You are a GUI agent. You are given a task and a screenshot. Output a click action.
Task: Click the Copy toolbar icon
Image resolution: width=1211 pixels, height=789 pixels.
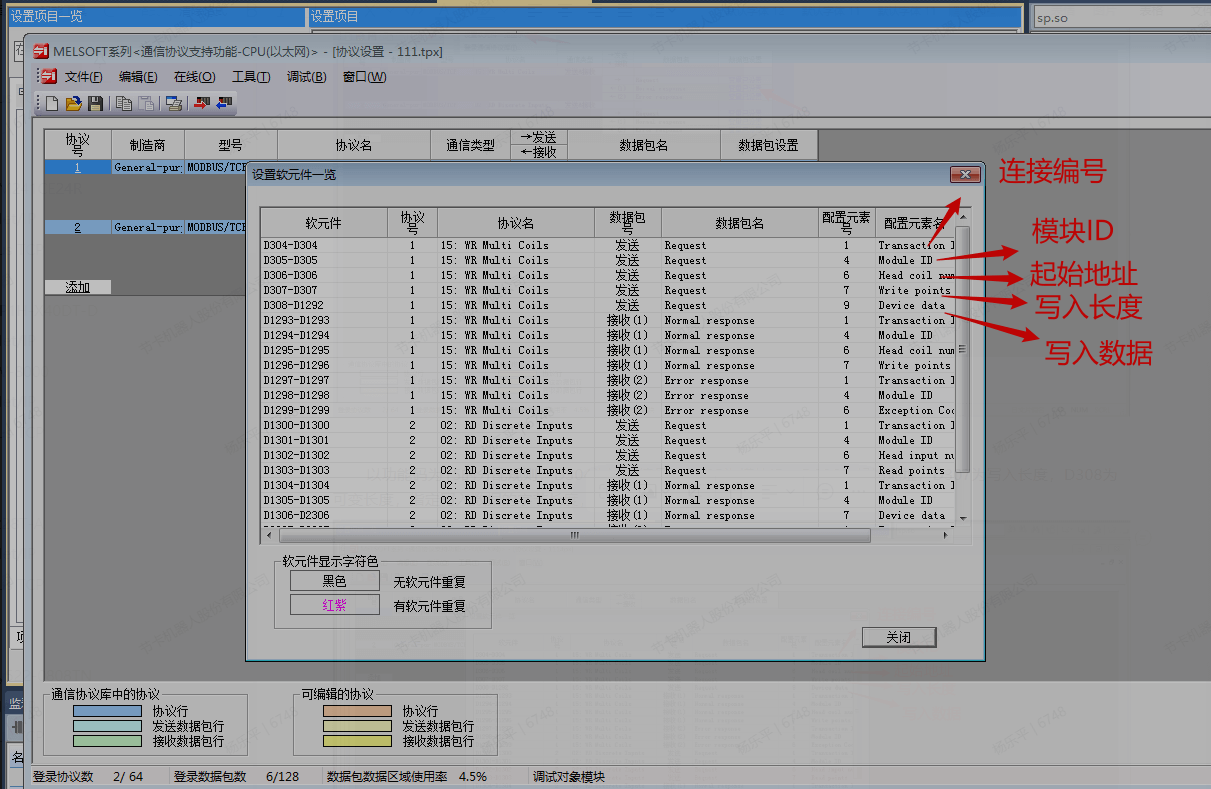pos(124,103)
